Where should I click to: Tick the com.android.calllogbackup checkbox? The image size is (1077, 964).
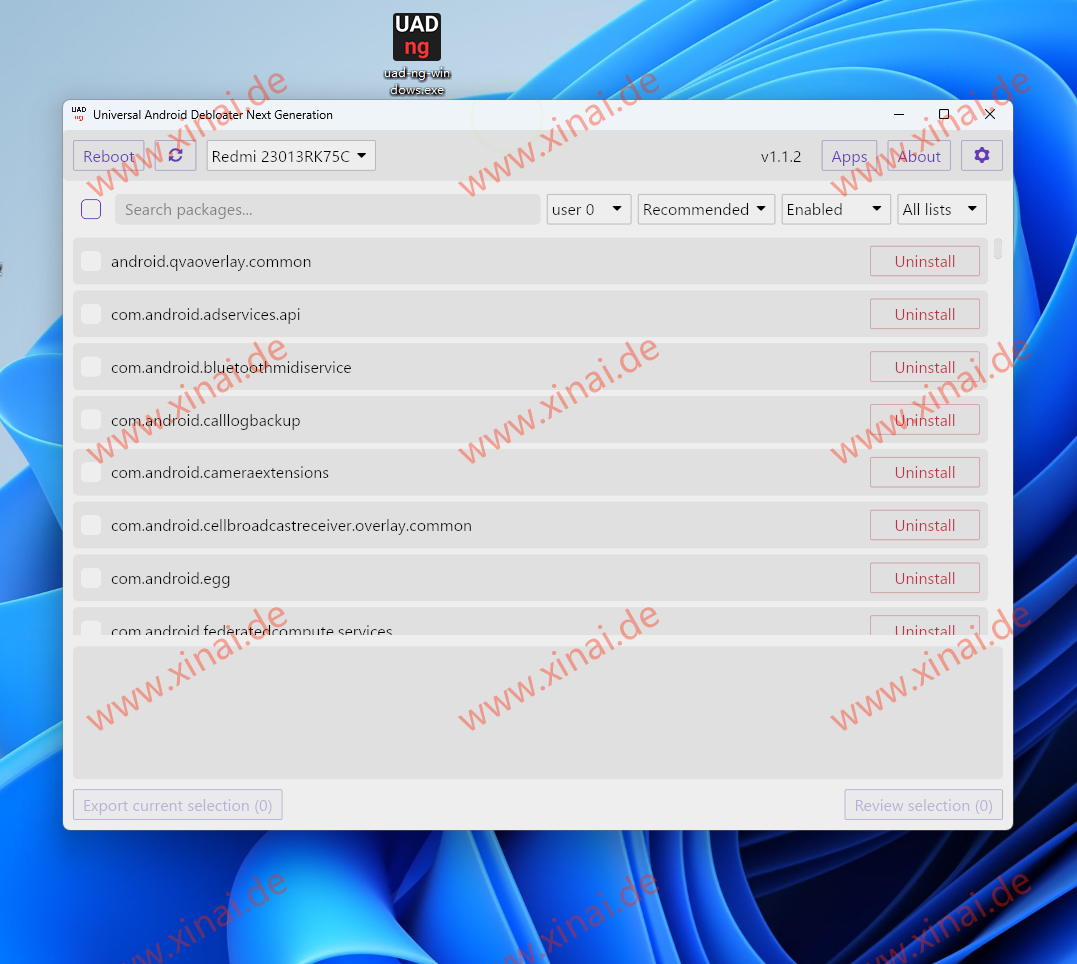tap(91, 420)
